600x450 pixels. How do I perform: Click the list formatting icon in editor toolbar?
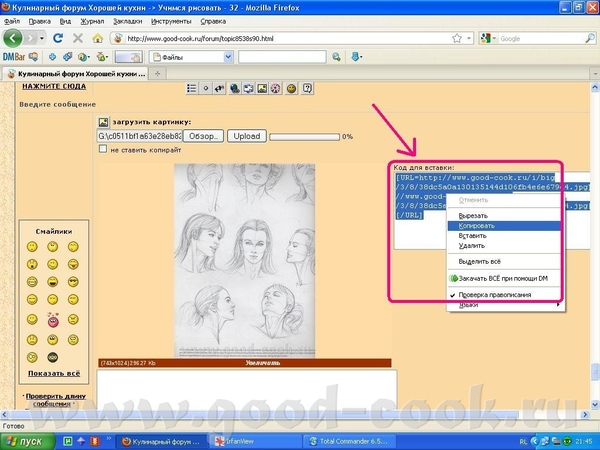tap(192, 89)
